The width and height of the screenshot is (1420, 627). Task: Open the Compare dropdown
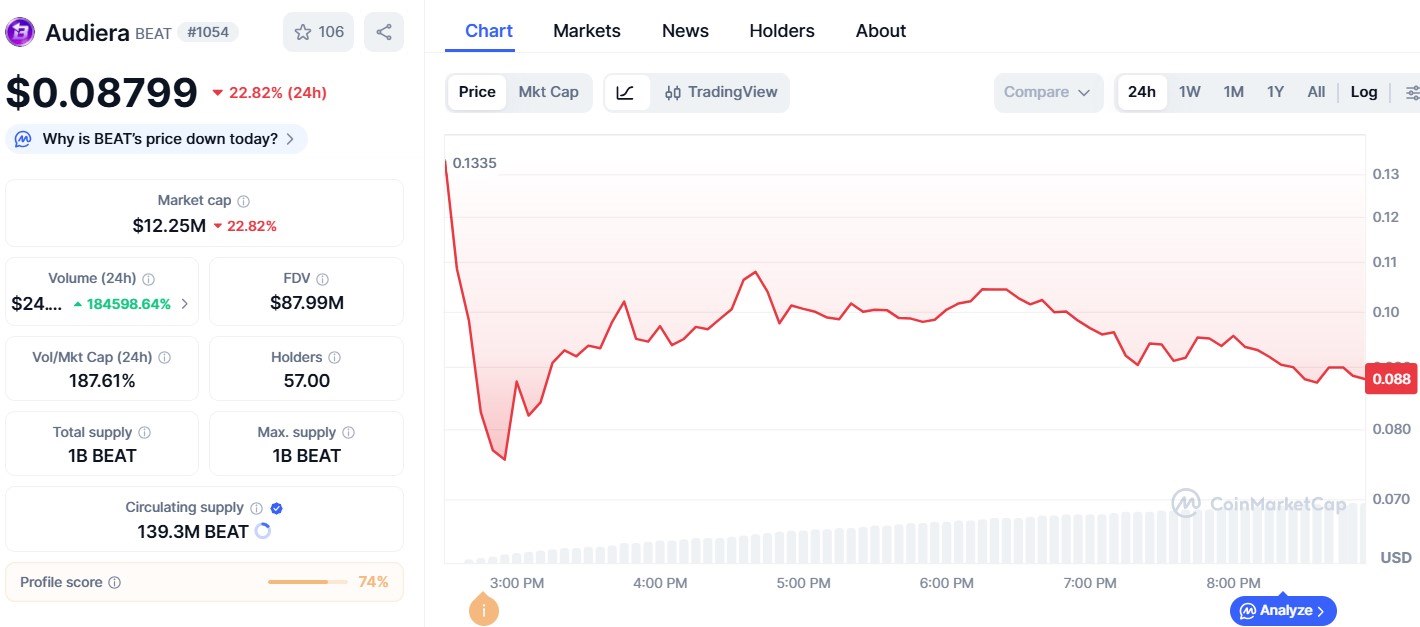coord(1047,93)
